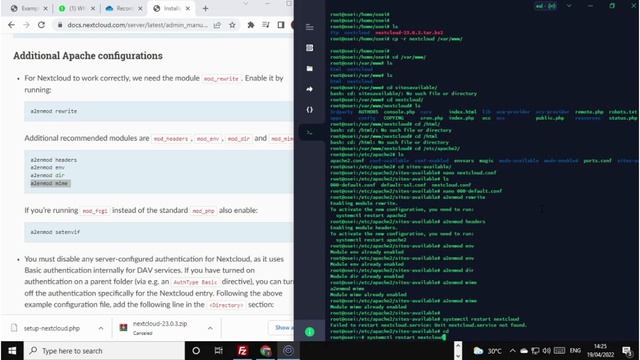
Task: Open port forwarding arrow icon in sidebar
Action: coord(309,89)
